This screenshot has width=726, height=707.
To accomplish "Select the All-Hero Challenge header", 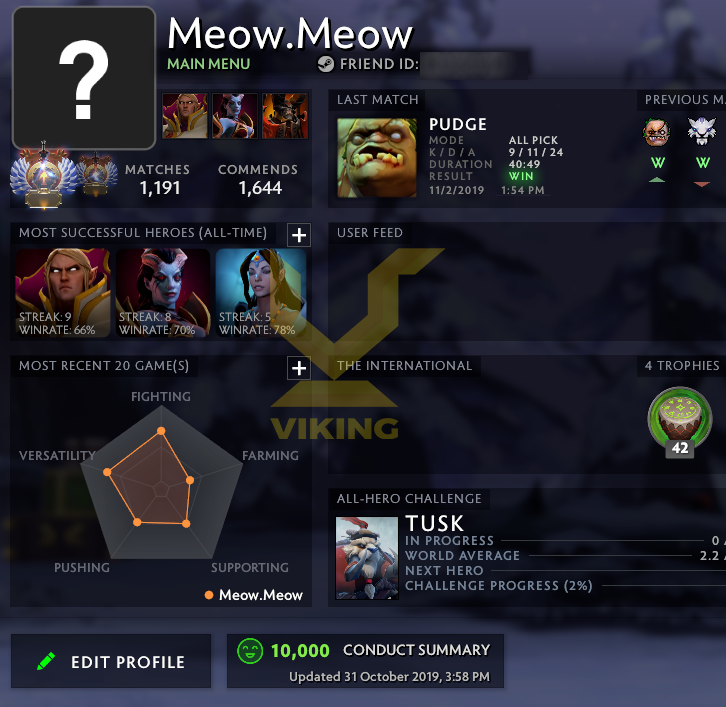I will (409, 499).
